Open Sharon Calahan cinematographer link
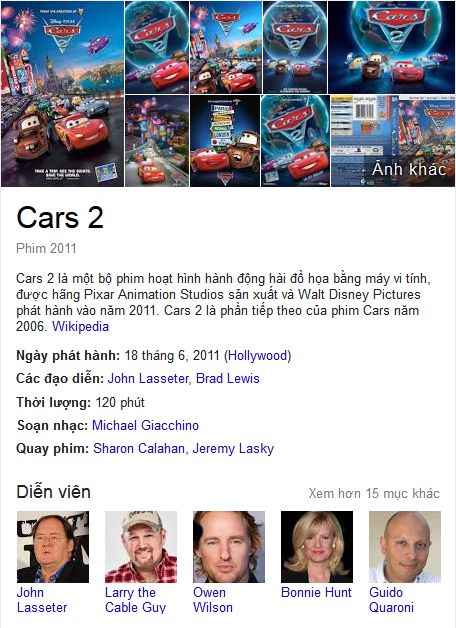 pos(139,449)
